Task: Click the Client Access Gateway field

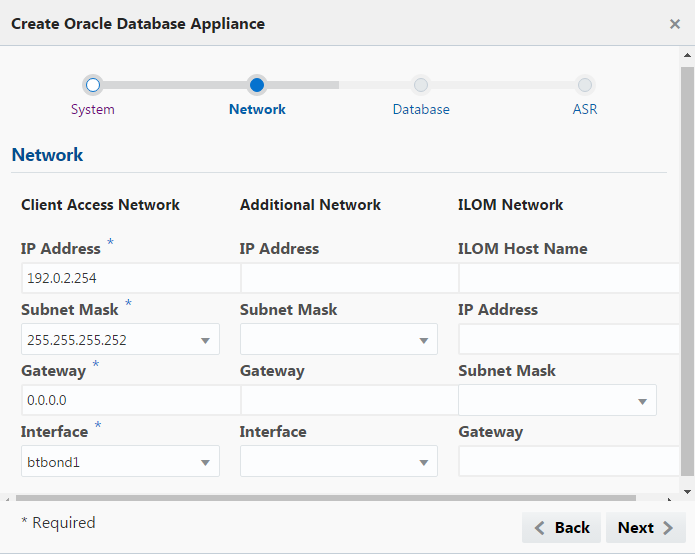Action: tap(130, 401)
